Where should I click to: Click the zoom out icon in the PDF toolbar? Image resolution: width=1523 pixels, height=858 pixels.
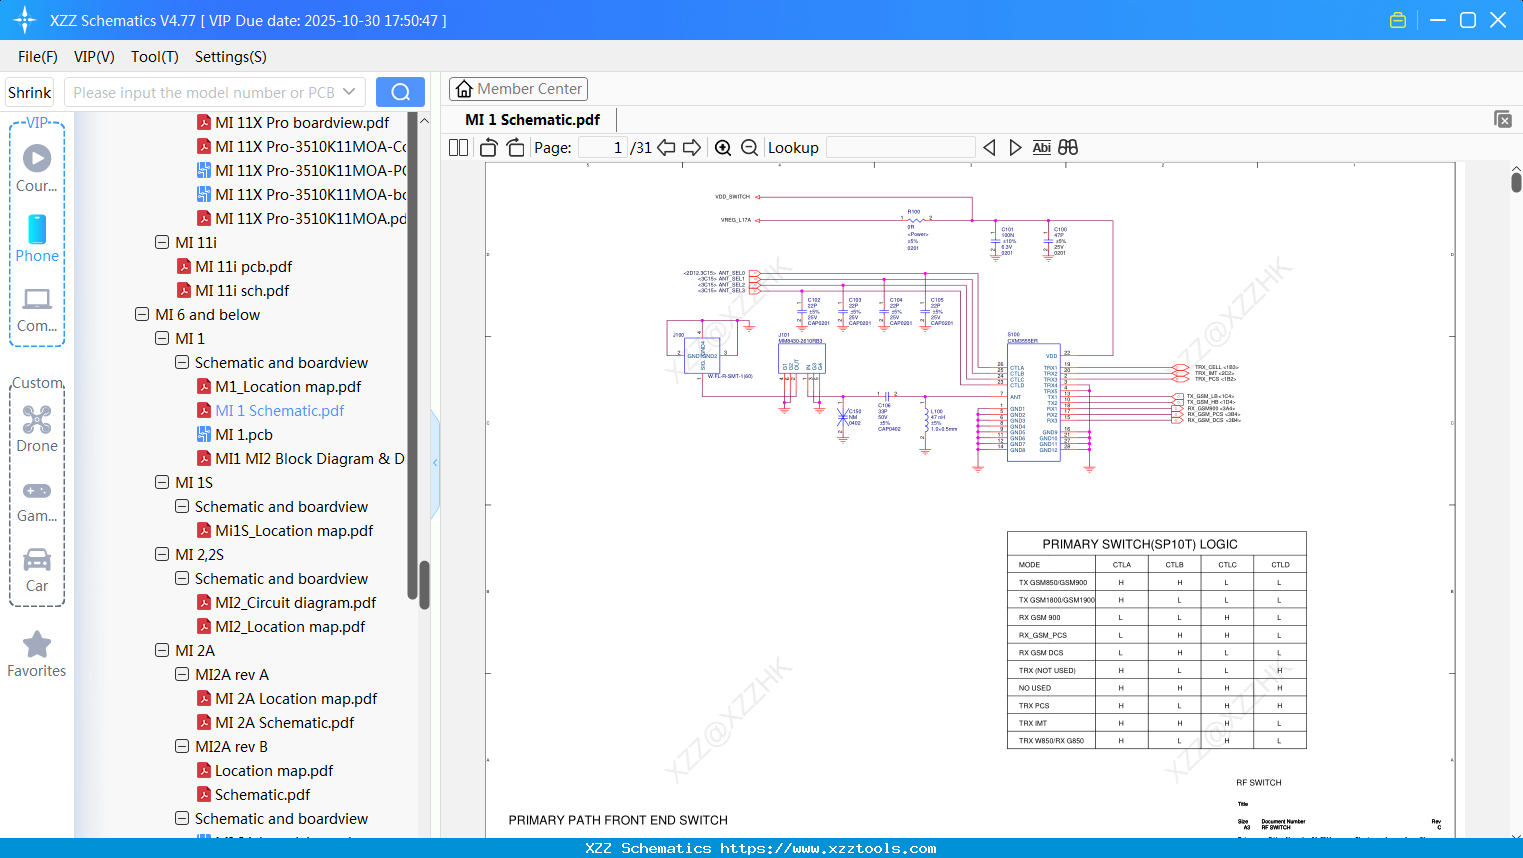(x=748, y=147)
